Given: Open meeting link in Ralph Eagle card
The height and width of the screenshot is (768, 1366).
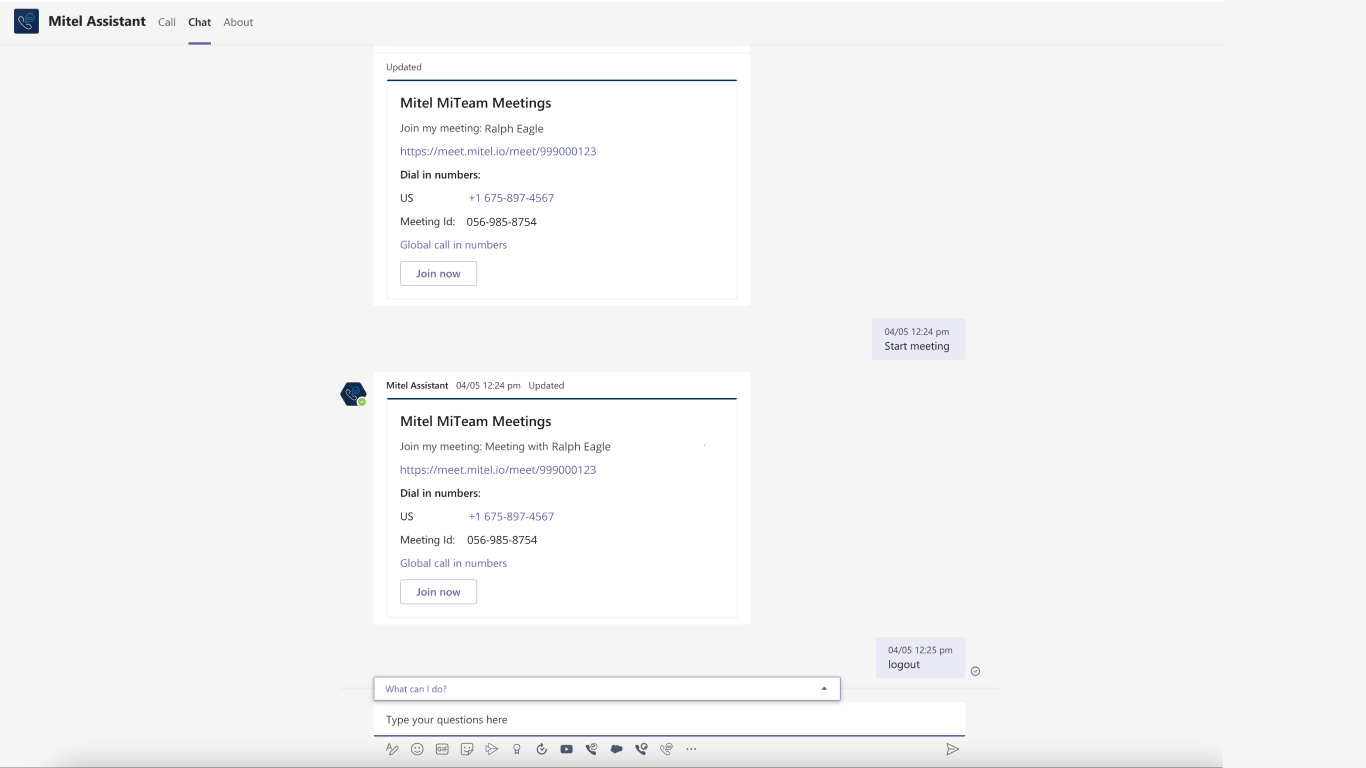Looking at the screenshot, I should pos(498,151).
